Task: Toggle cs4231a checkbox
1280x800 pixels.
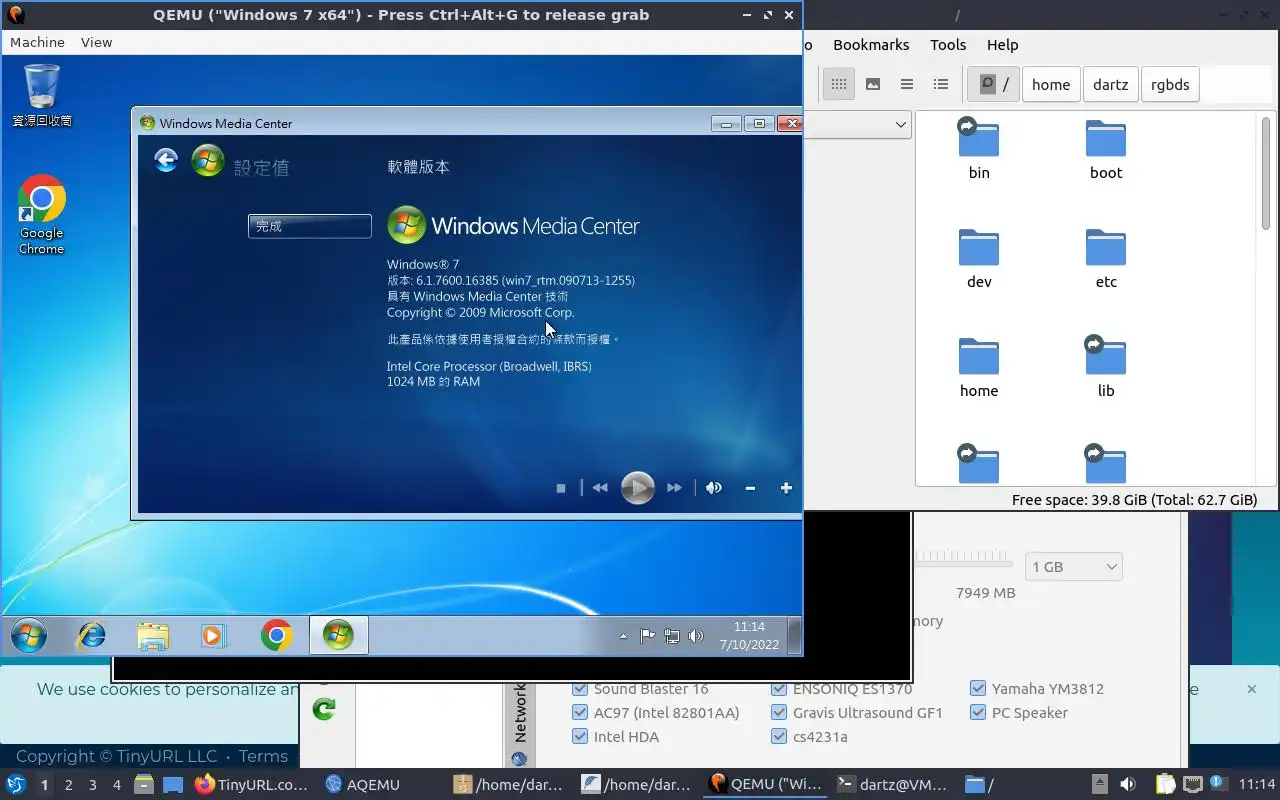Action: [779, 737]
